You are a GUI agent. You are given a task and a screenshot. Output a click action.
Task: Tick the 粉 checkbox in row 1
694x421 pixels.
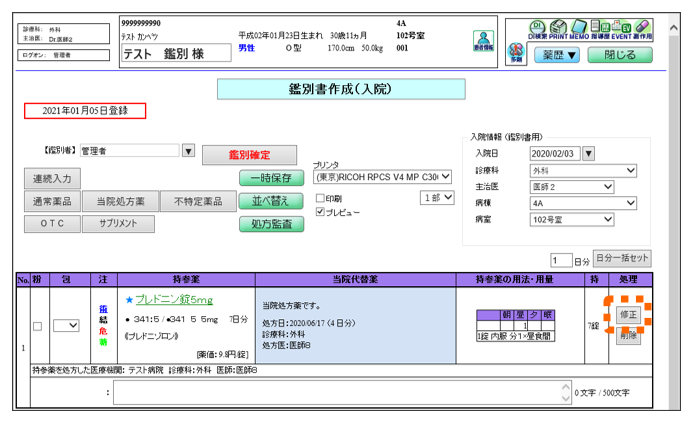pyautogui.click(x=37, y=326)
